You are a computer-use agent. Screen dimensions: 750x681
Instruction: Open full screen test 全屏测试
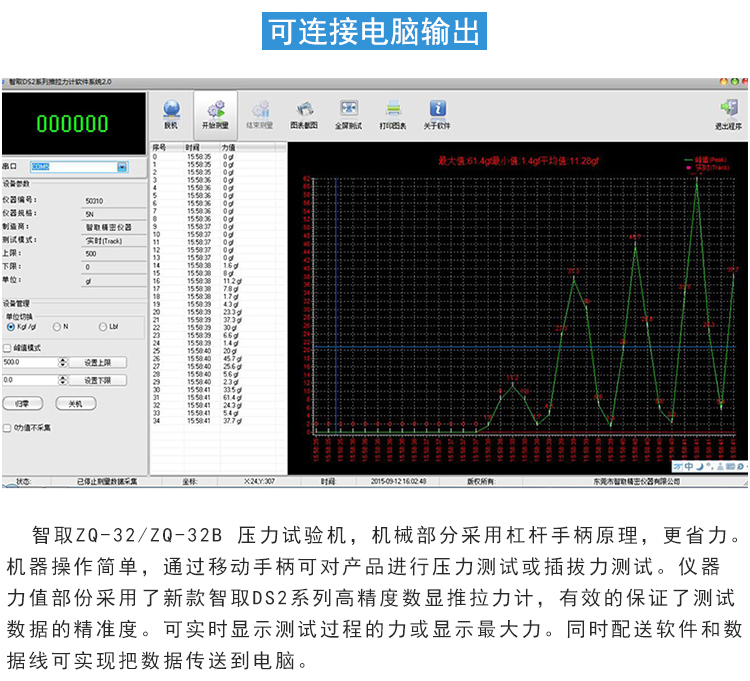pos(348,110)
